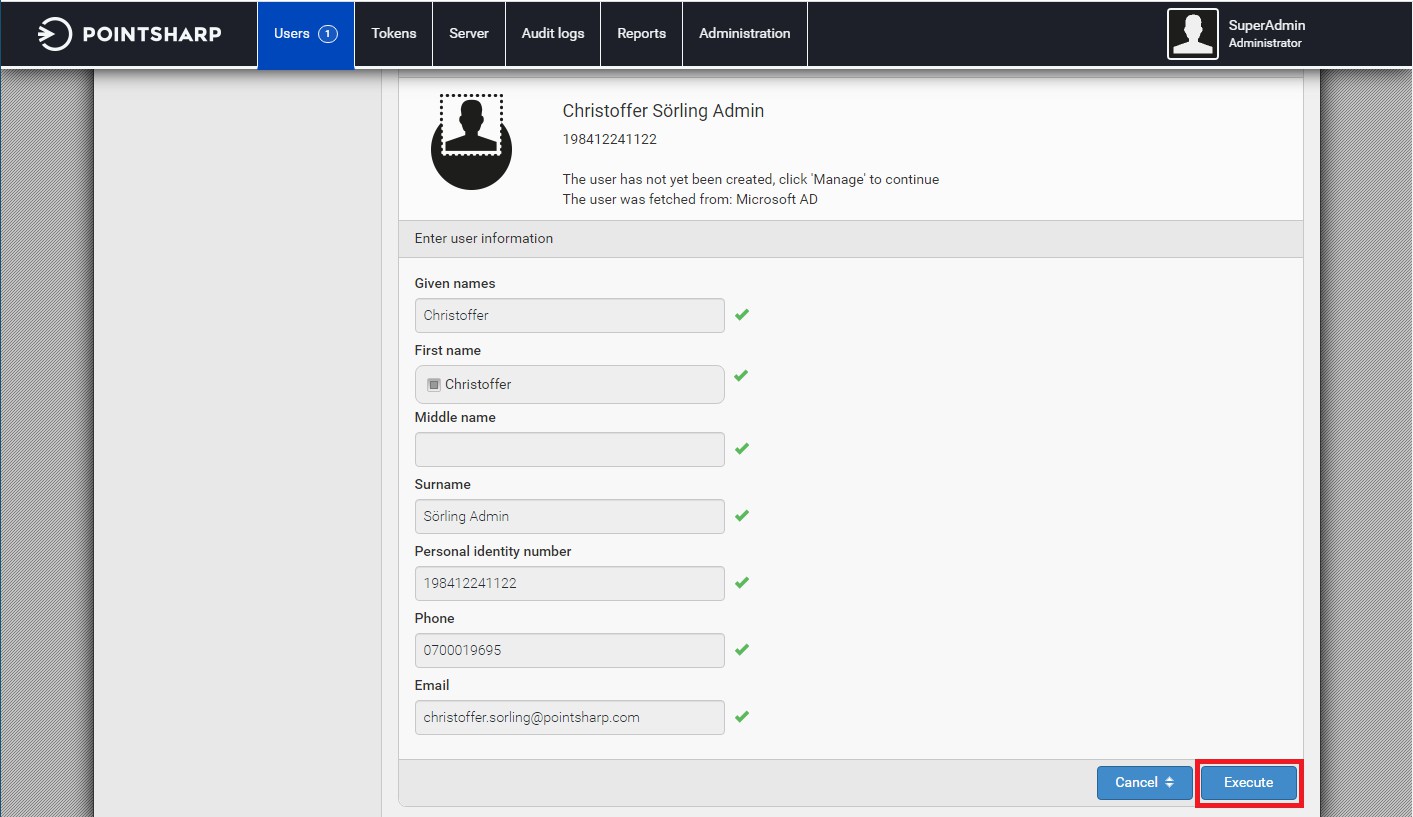
Task: Click the Pointsharp logo icon
Action: click(54, 34)
